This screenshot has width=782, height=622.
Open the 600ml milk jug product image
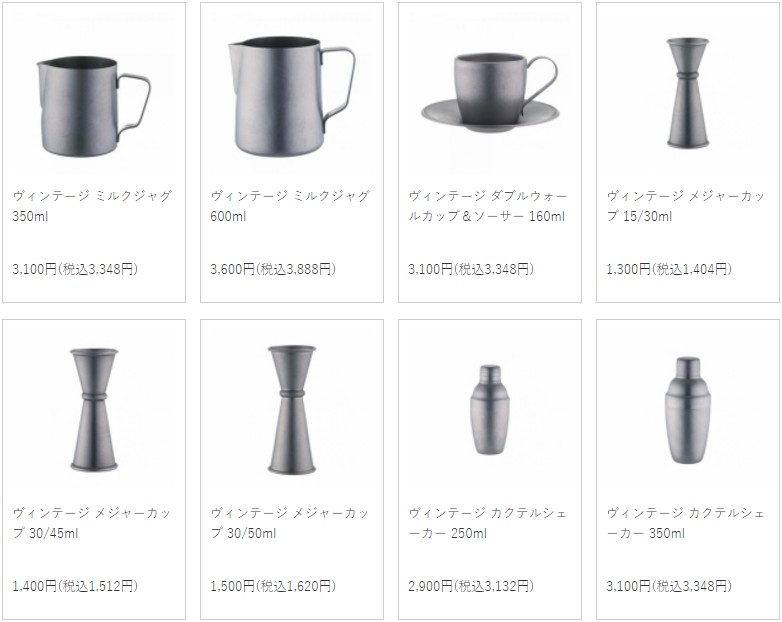coord(292,96)
